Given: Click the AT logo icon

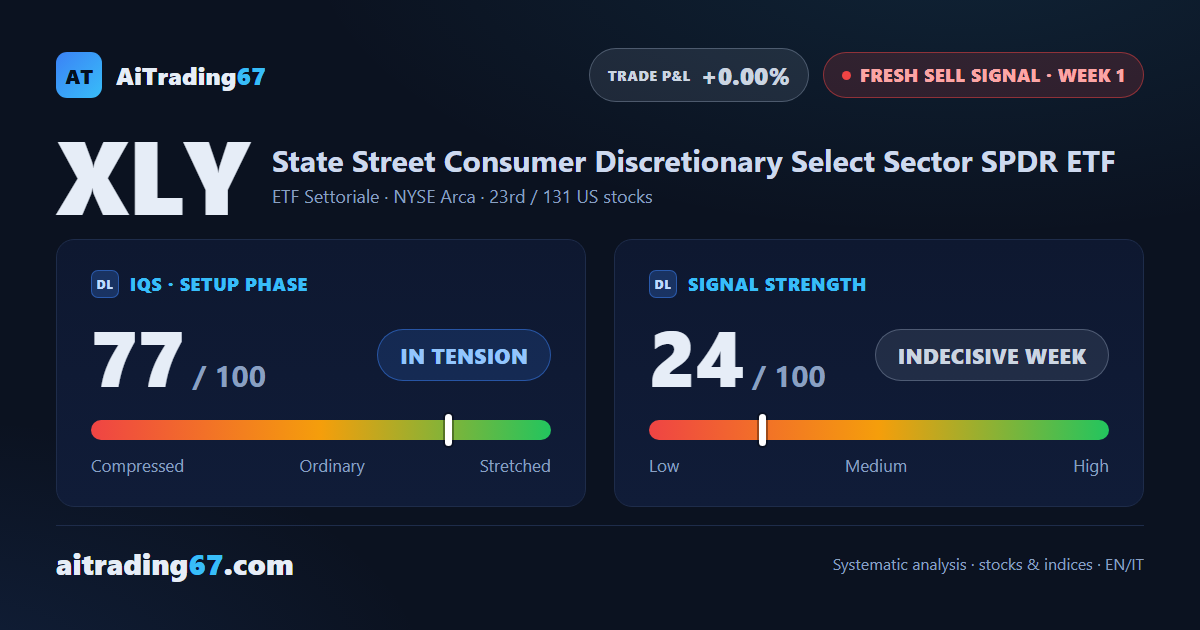Looking at the screenshot, I should pos(79,75).
